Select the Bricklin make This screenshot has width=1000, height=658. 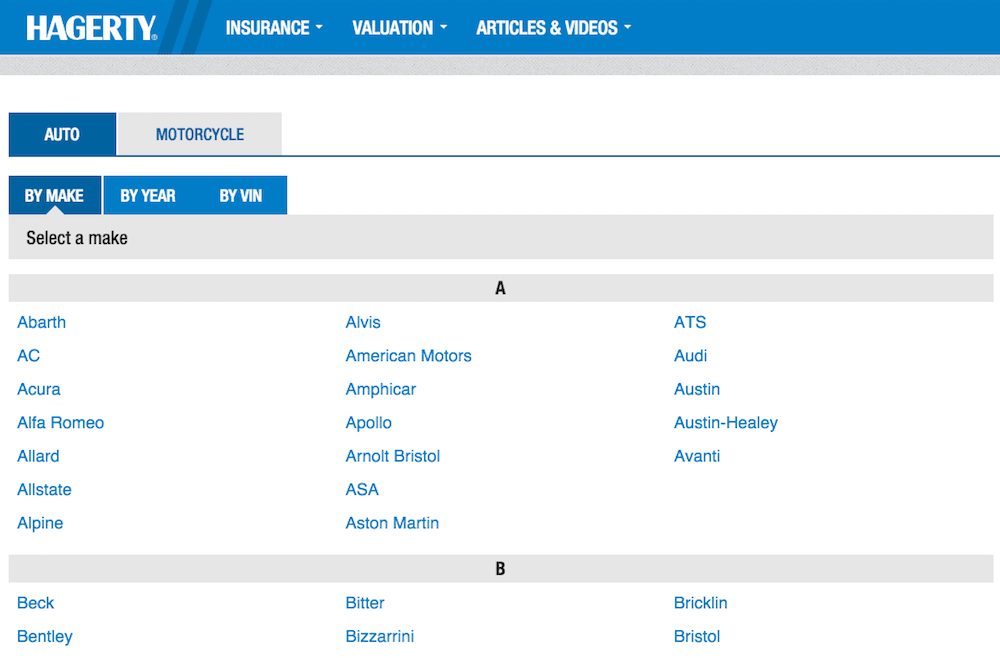pos(700,603)
